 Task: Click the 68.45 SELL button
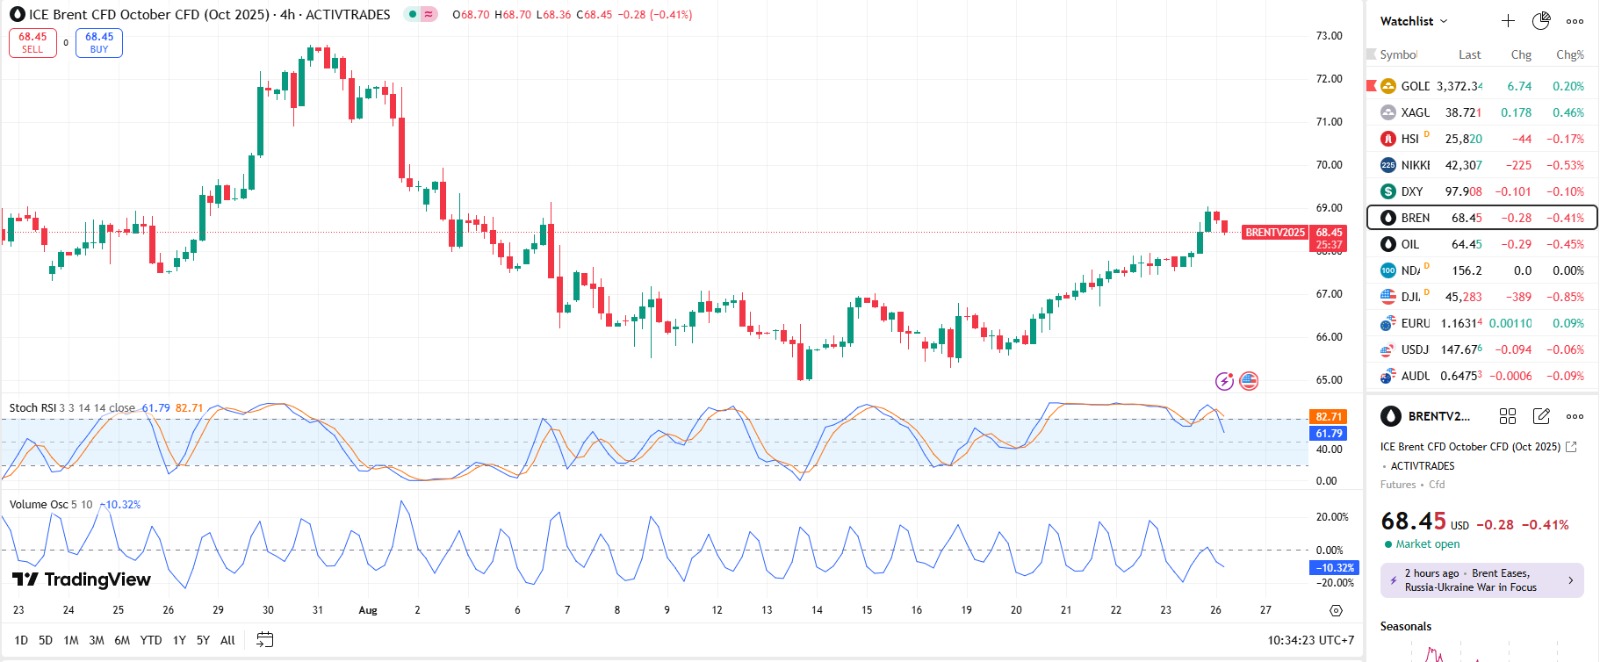point(33,43)
